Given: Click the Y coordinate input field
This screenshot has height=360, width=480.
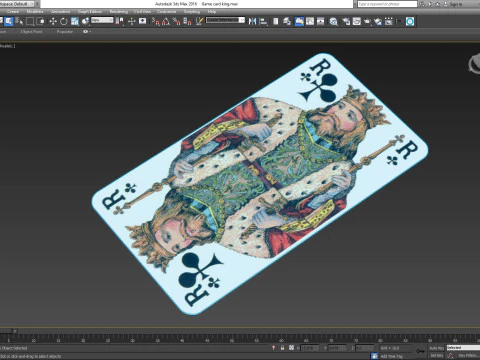Looking at the screenshot, I should pos(337,348).
